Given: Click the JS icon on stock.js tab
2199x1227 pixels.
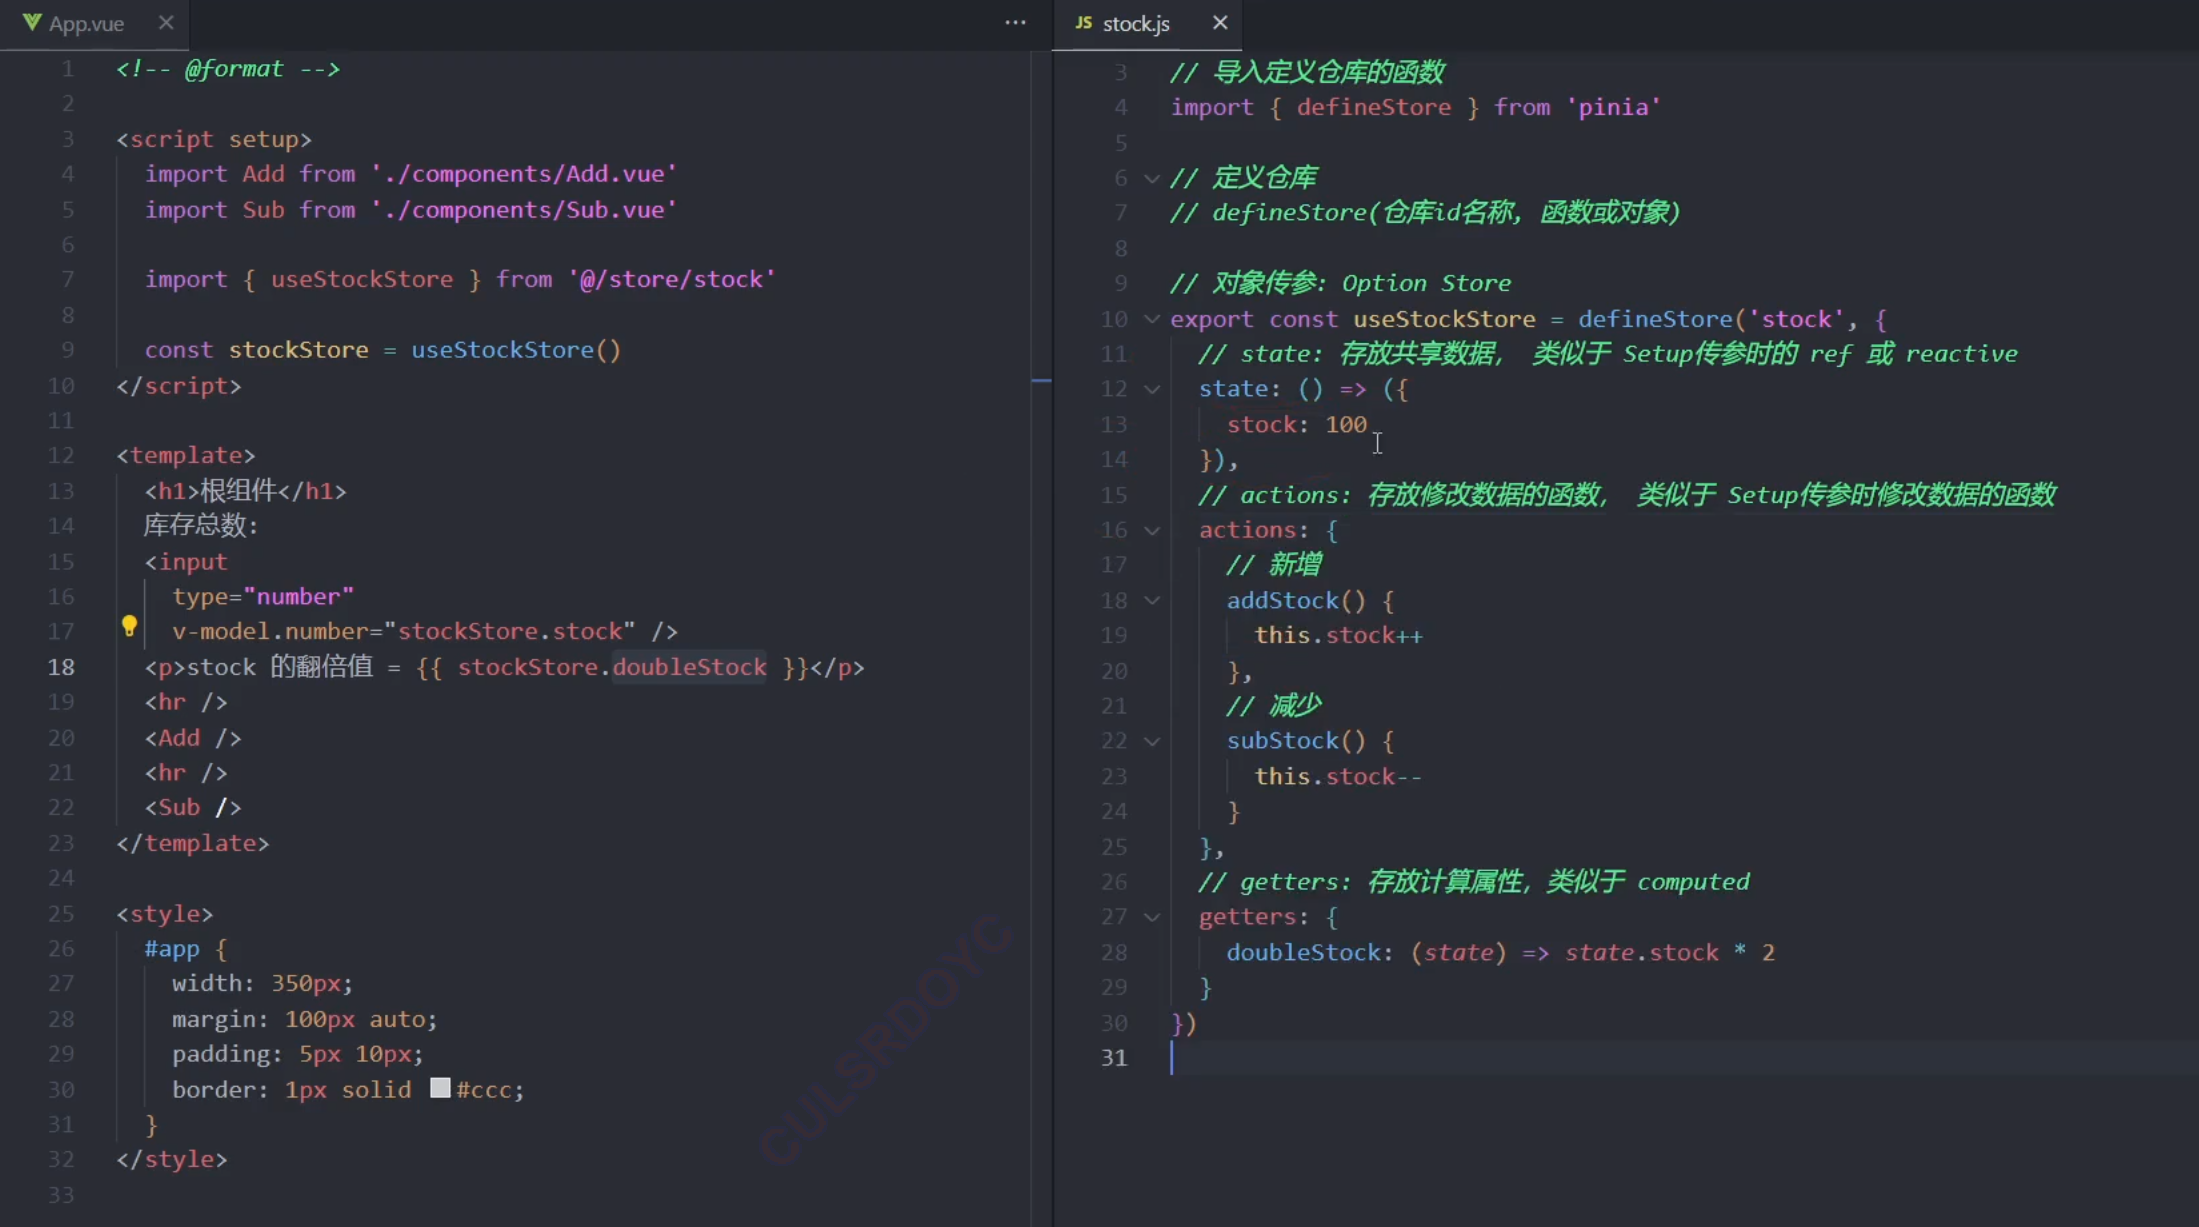Looking at the screenshot, I should point(1083,23).
